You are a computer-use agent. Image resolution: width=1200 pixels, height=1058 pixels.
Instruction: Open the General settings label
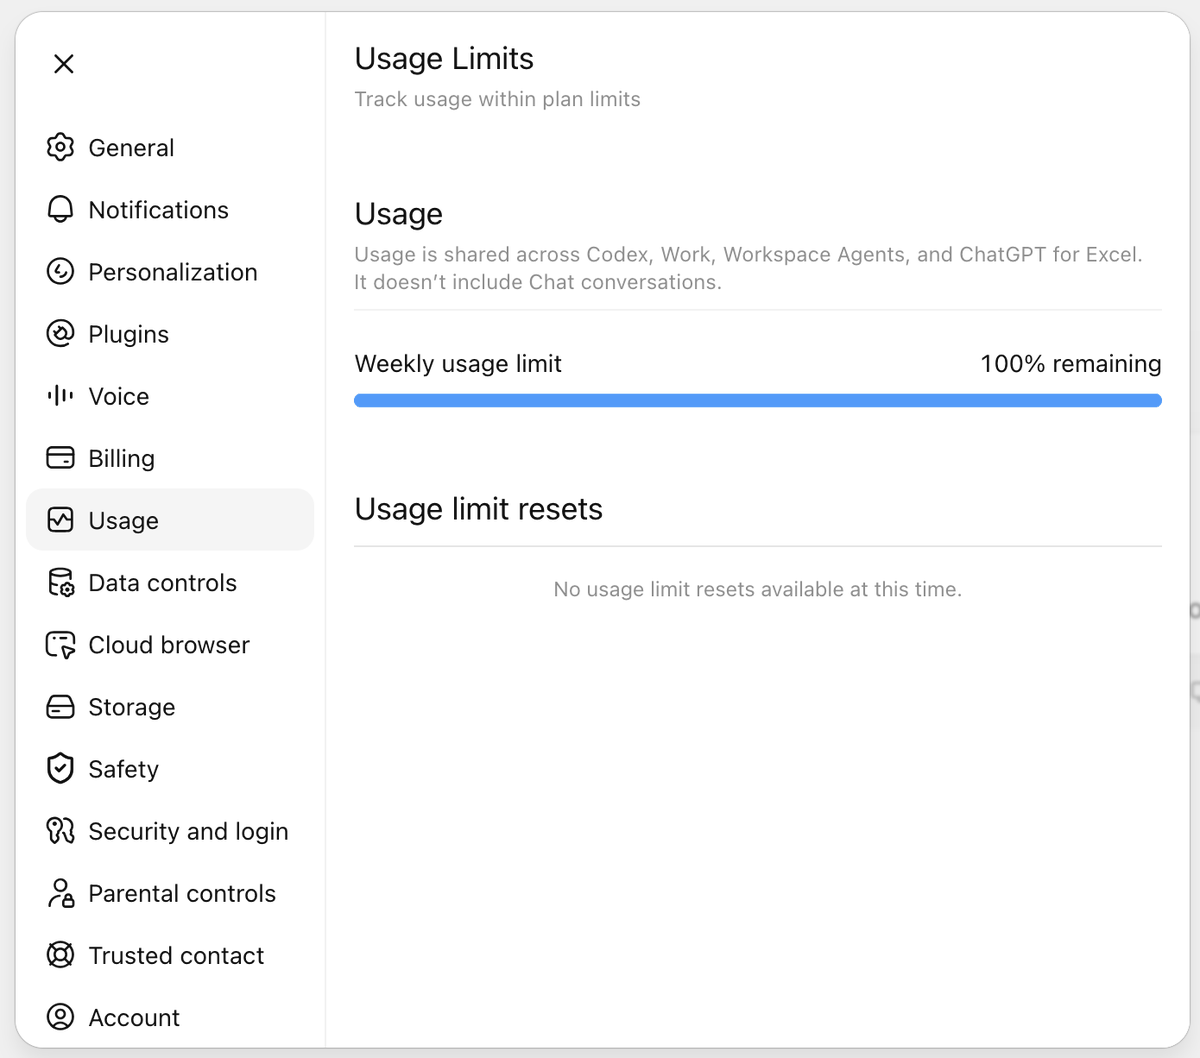[131, 148]
